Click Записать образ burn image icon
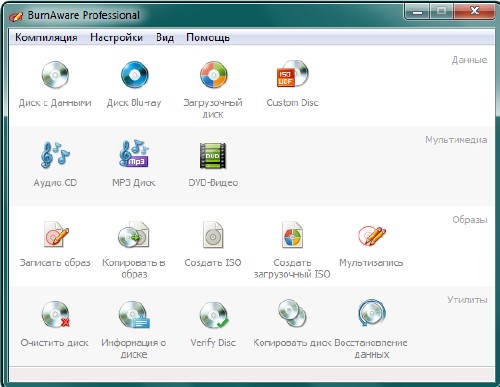This screenshot has height=387, width=500. pyautogui.click(x=56, y=234)
